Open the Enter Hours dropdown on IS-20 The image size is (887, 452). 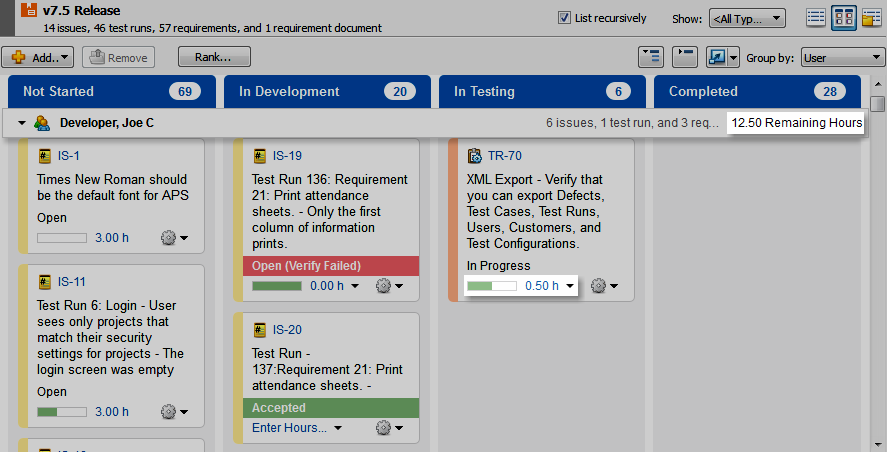tap(297, 428)
